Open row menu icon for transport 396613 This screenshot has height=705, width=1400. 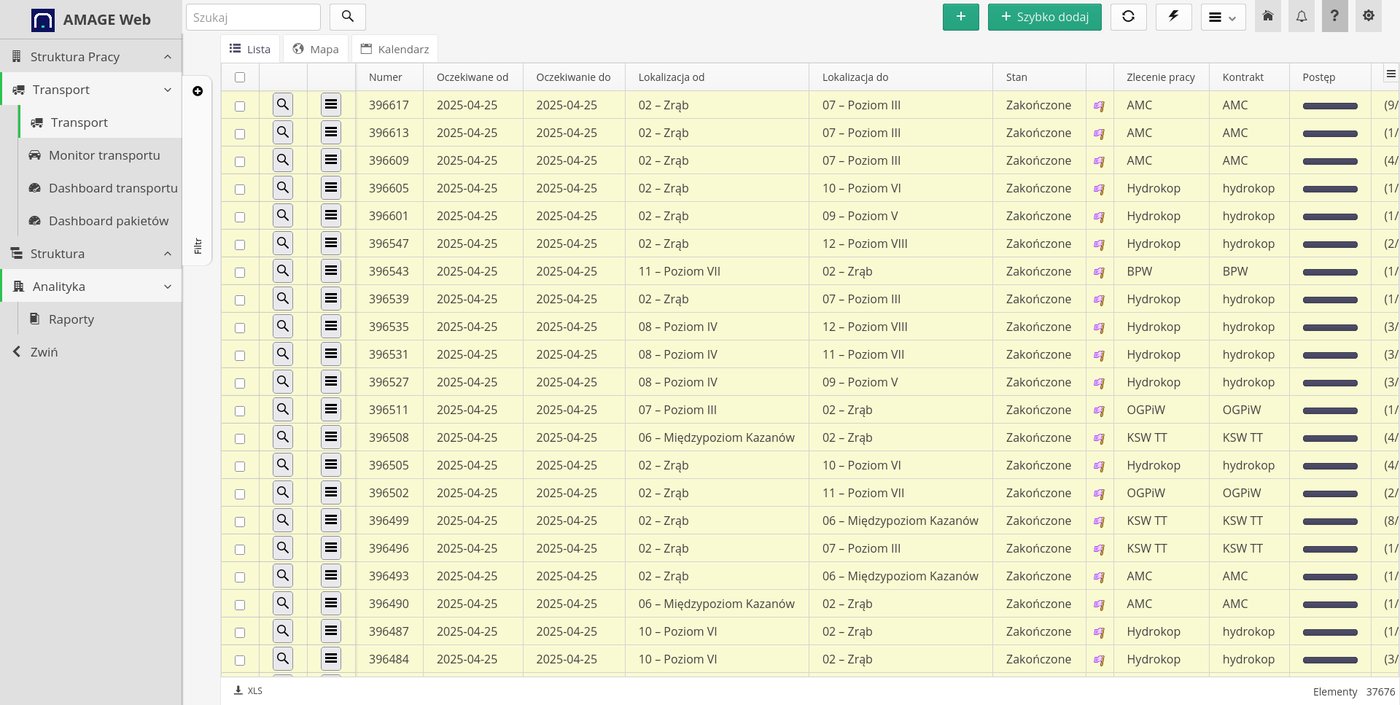[x=331, y=132]
